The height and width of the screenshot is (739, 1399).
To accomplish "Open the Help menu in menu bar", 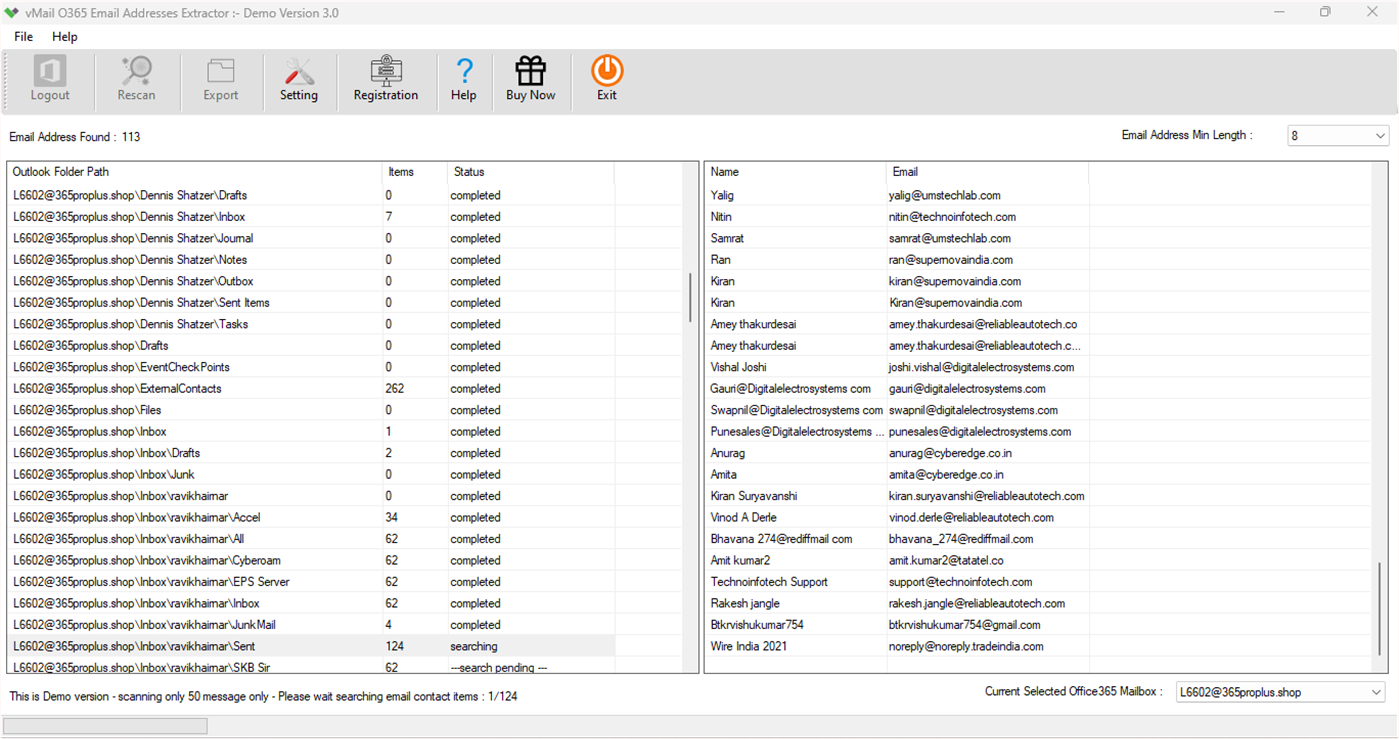I will [x=65, y=37].
